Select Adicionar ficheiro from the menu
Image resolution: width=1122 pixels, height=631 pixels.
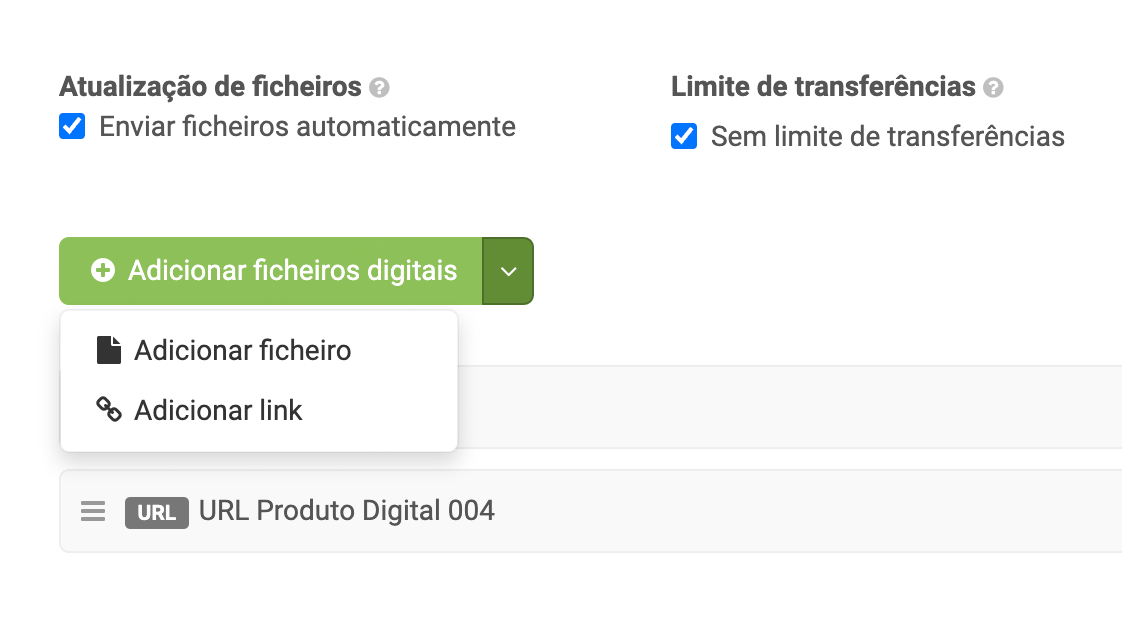[x=242, y=350]
